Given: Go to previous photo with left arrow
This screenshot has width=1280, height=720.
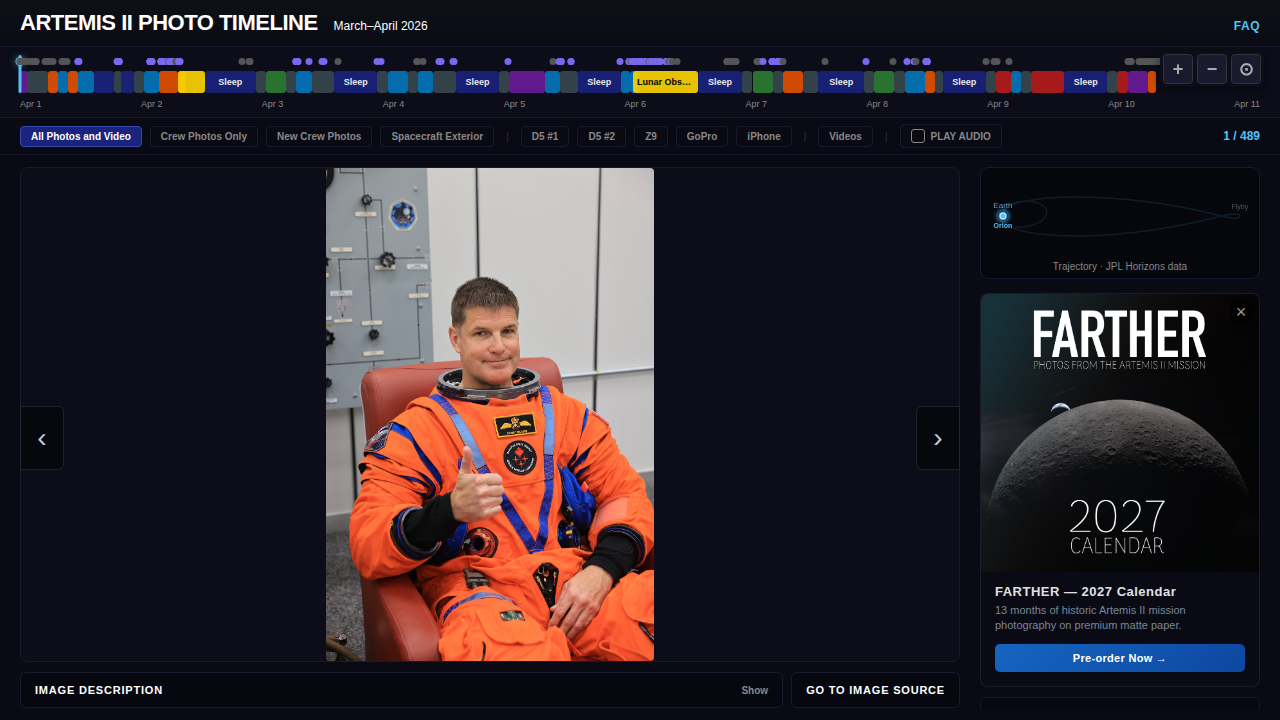Looking at the screenshot, I should [42, 438].
